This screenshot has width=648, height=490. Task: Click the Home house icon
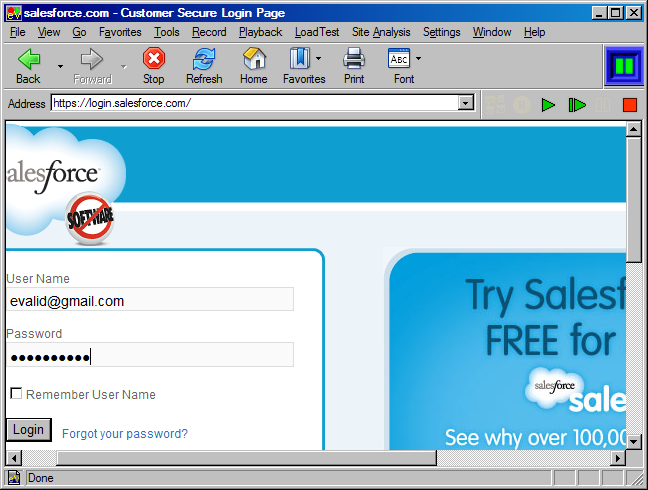(x=254, y=58)
